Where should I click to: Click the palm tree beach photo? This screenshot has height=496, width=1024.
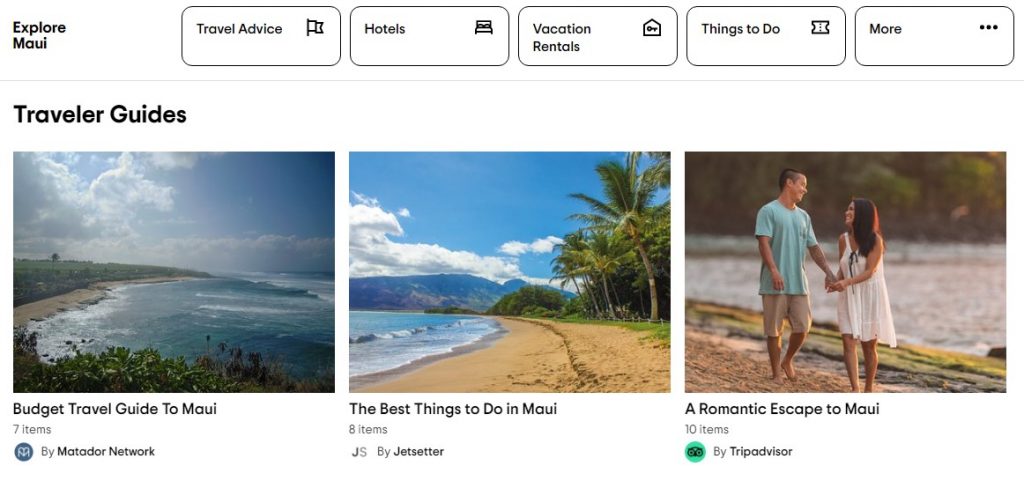tap(509, 271)
